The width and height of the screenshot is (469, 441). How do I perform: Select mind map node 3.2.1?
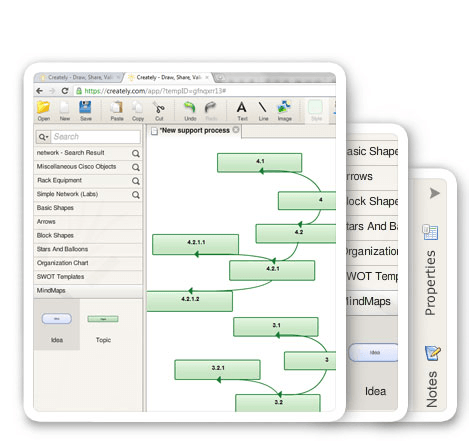218,370
